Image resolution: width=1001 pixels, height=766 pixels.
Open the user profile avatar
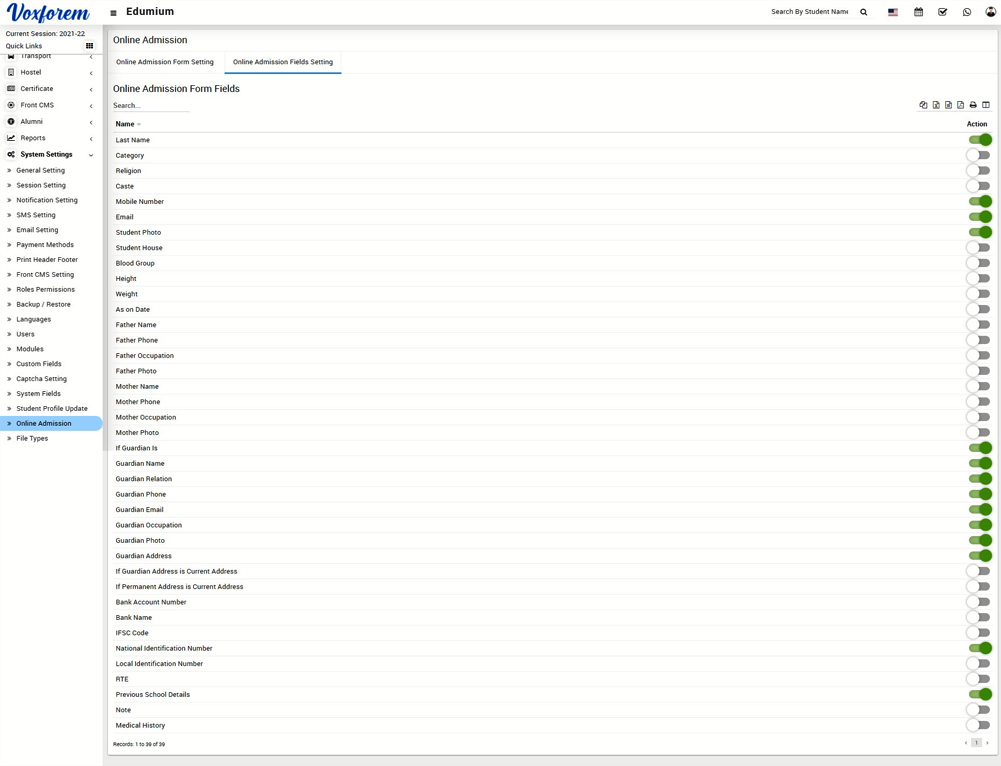[x=991, y=12]
